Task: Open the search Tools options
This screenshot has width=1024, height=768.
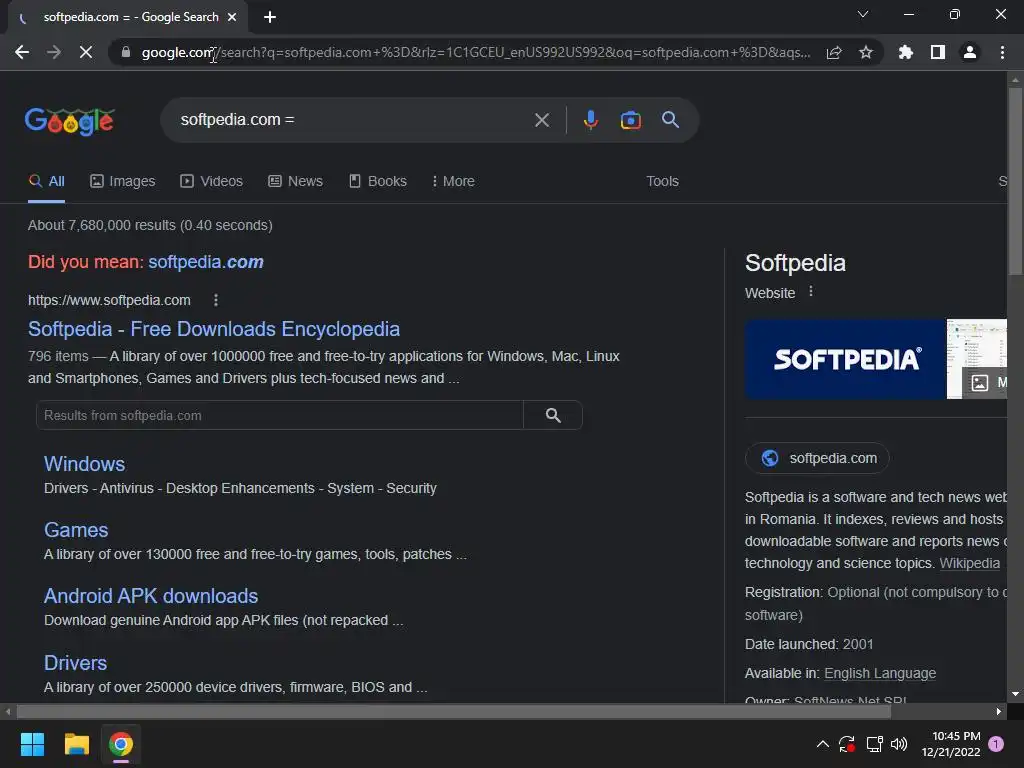Action: 662,182
